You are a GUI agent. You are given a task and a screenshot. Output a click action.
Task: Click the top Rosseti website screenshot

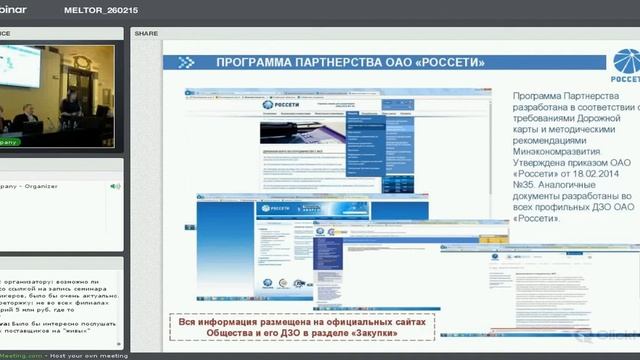point(338,141)
